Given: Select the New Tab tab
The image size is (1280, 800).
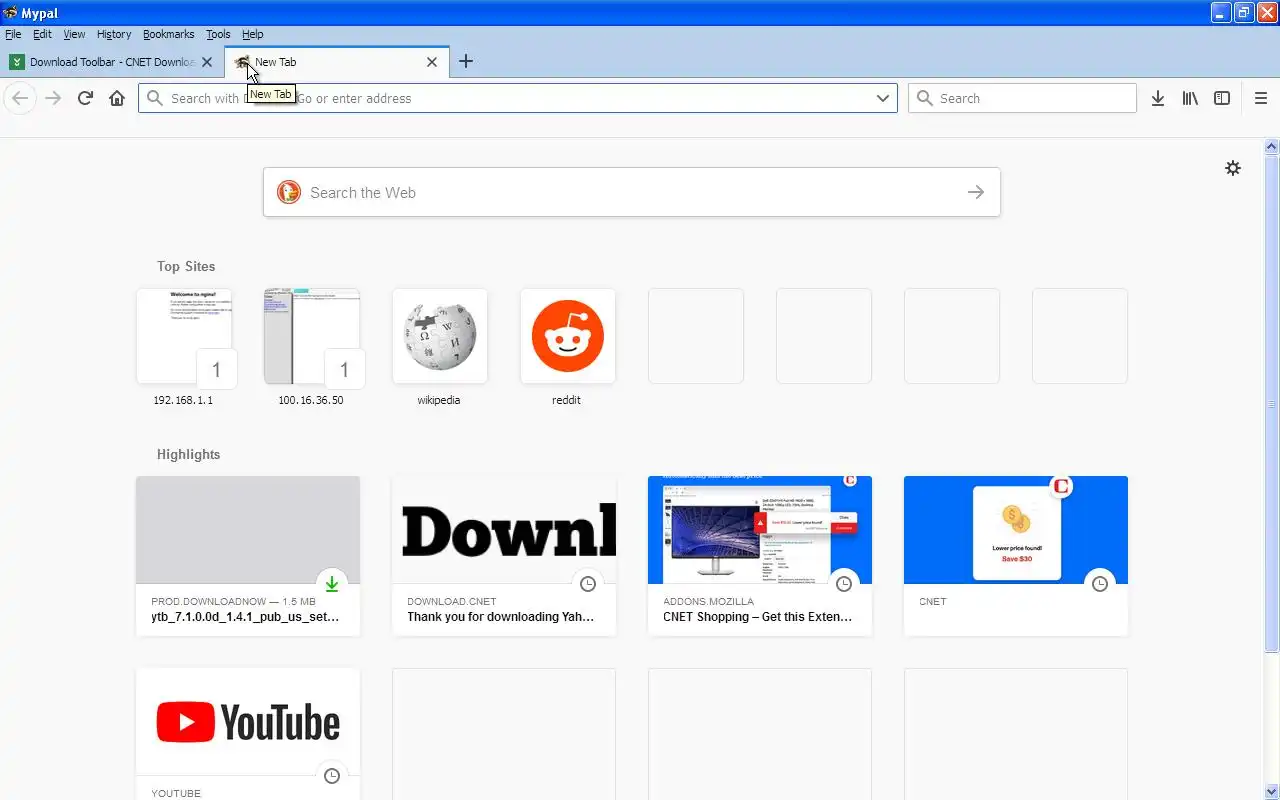Looking at the screenshot, I should (337, 62).
